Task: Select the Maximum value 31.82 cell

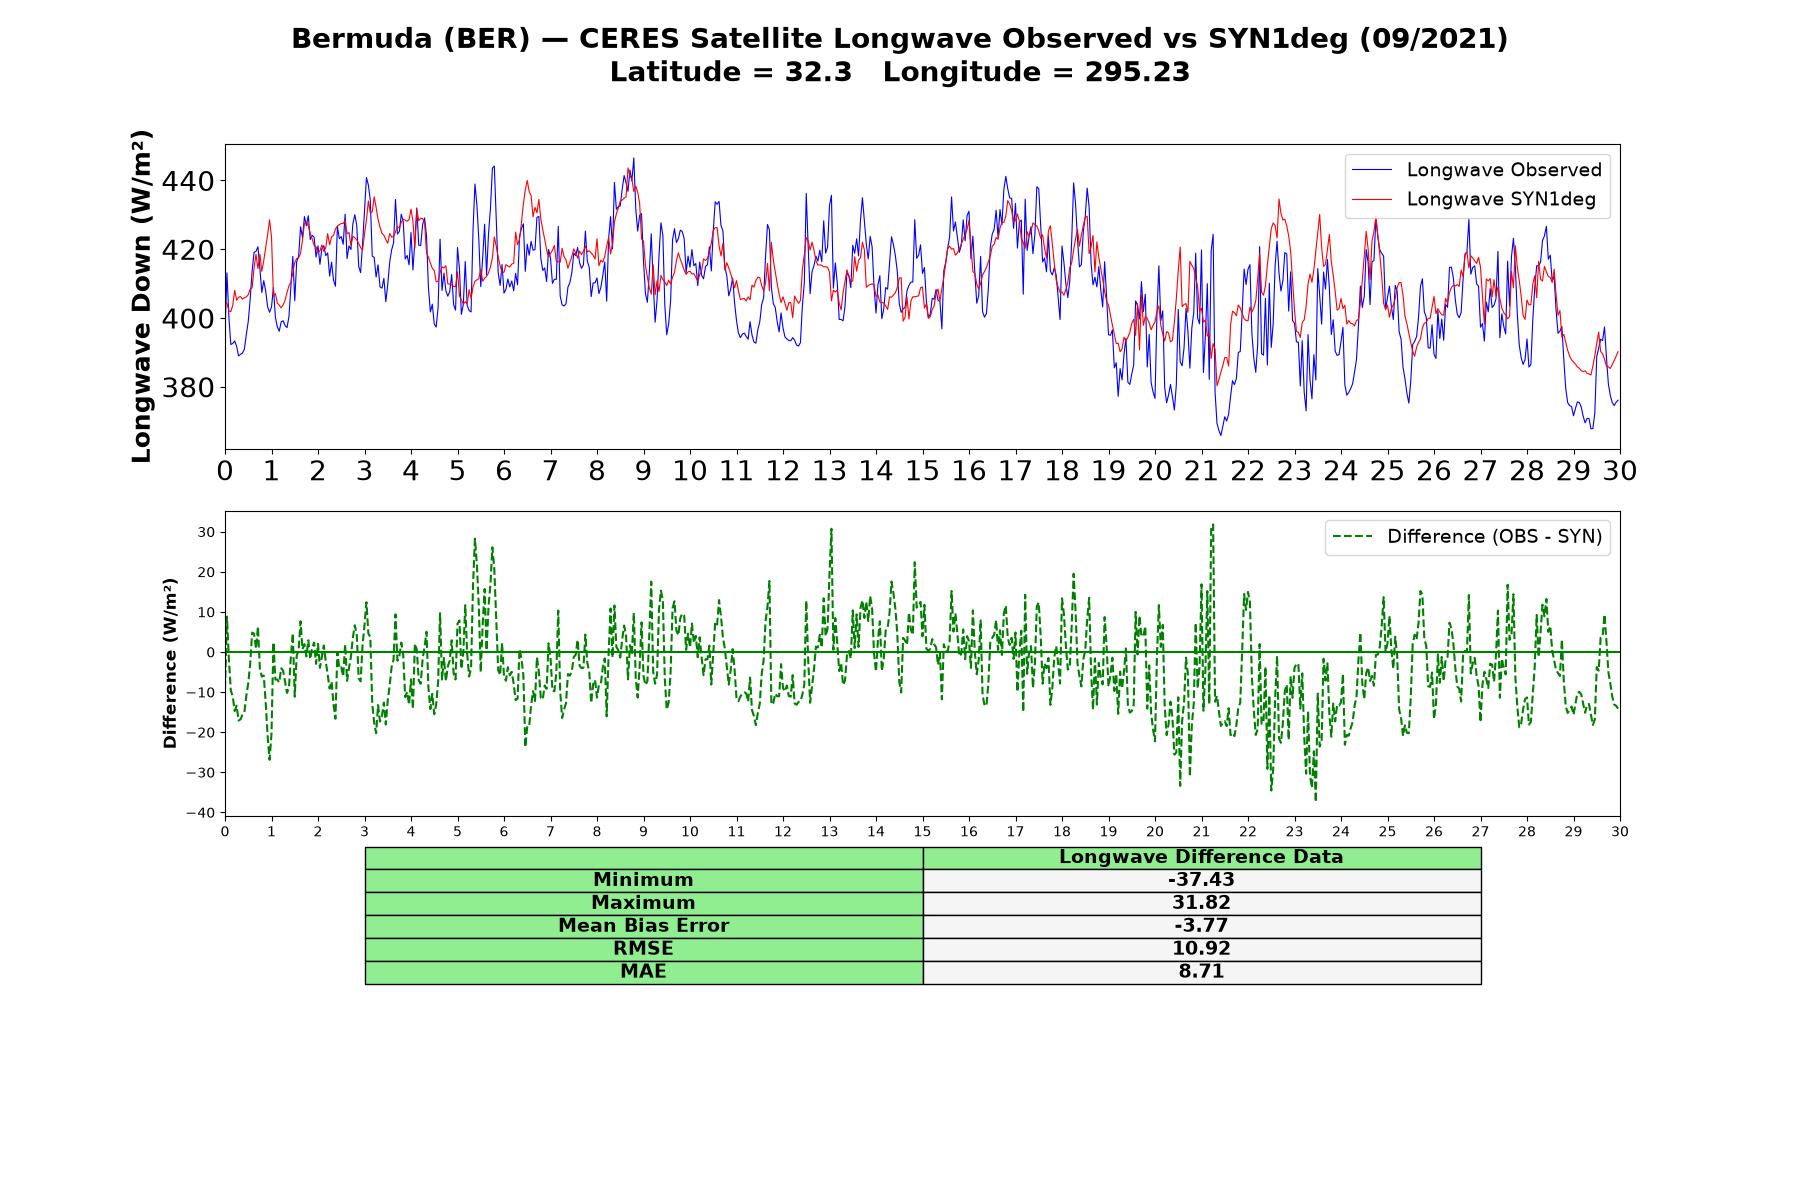Action: [x=1202, y=903]
